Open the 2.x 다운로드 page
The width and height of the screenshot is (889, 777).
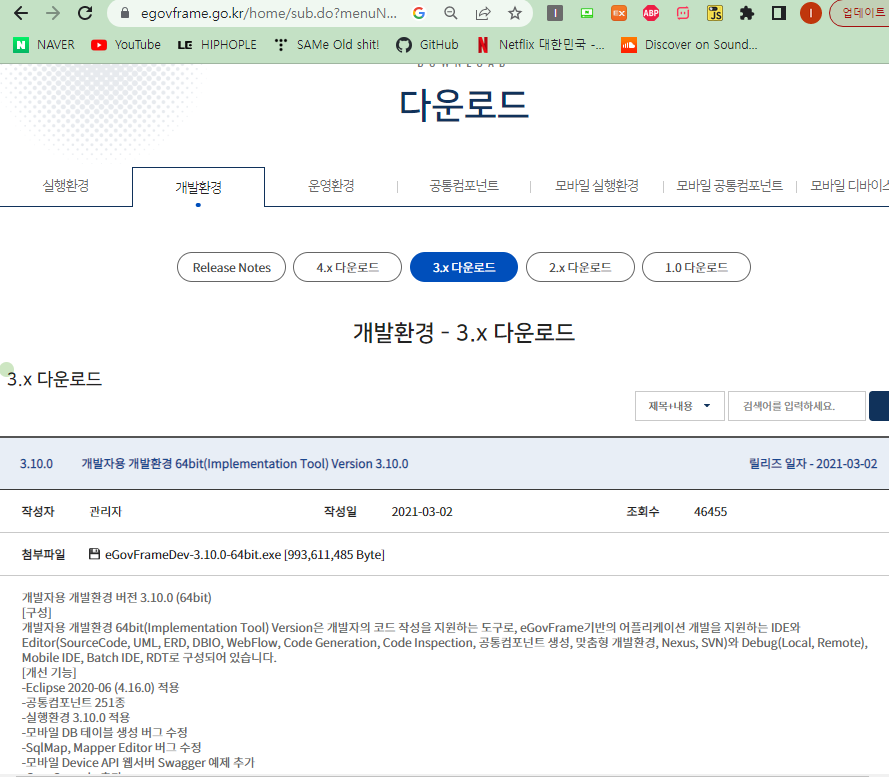(580, 267)
